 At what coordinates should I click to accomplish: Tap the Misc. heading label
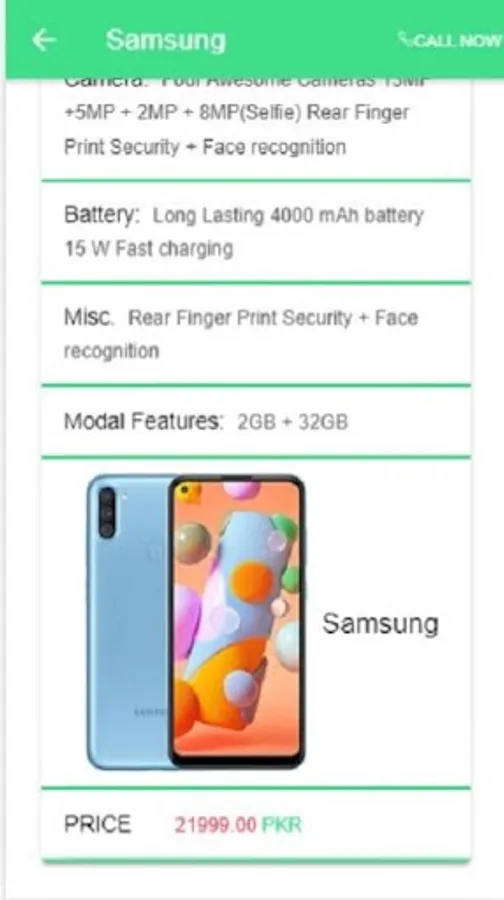coord(89,317)
